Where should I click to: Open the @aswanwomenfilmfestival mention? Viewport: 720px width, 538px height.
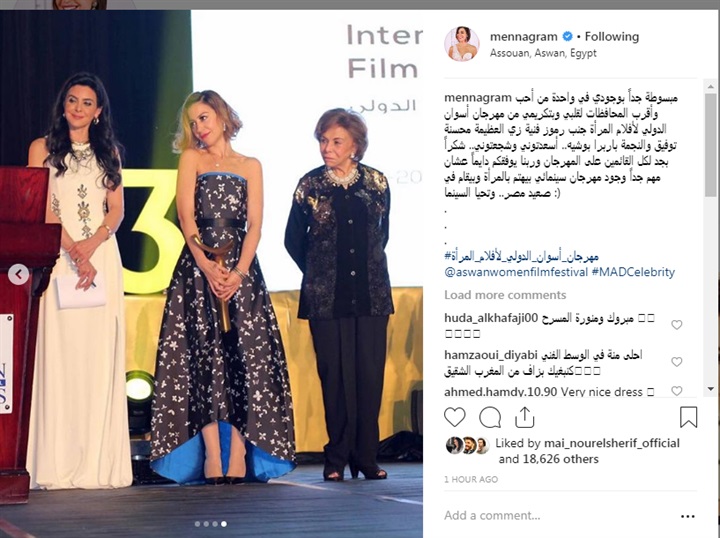516,272
